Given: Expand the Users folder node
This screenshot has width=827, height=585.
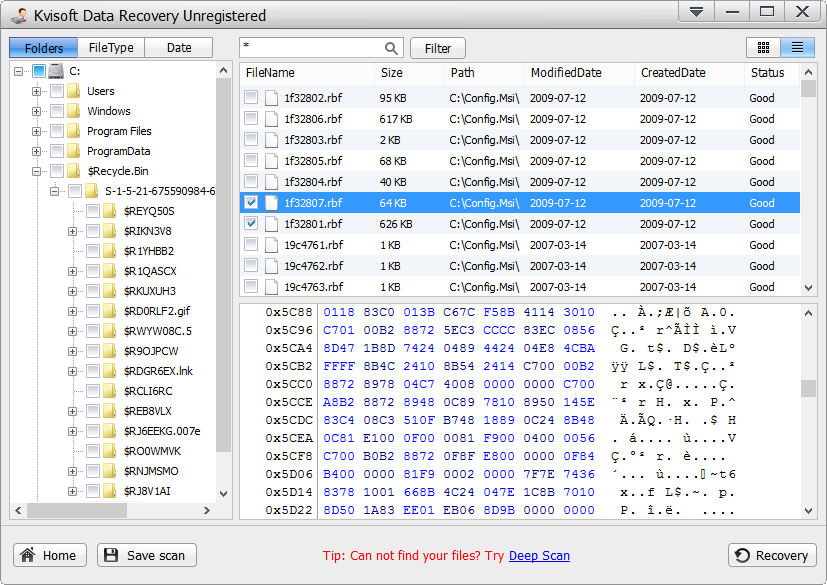Looking at the screenshot, I should pyautogui.click(x=36, y=91).
